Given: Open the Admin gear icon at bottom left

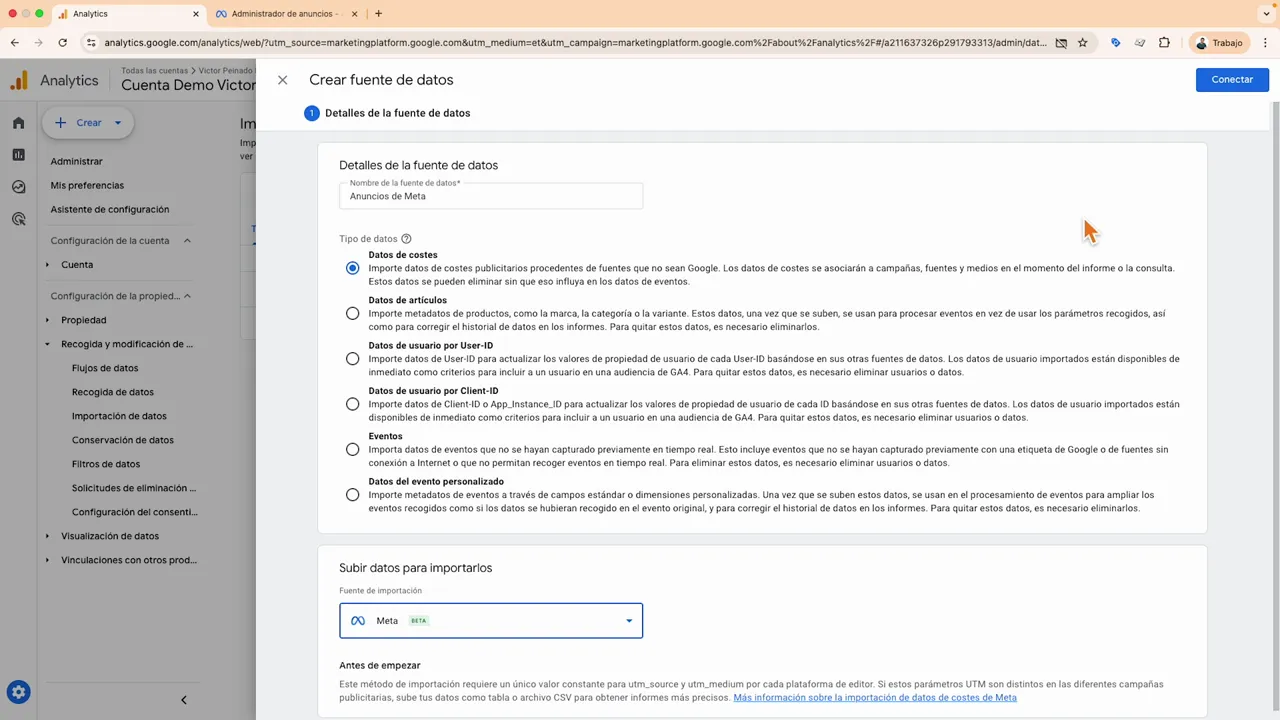Looking at the screenshot, I should 18,691.
